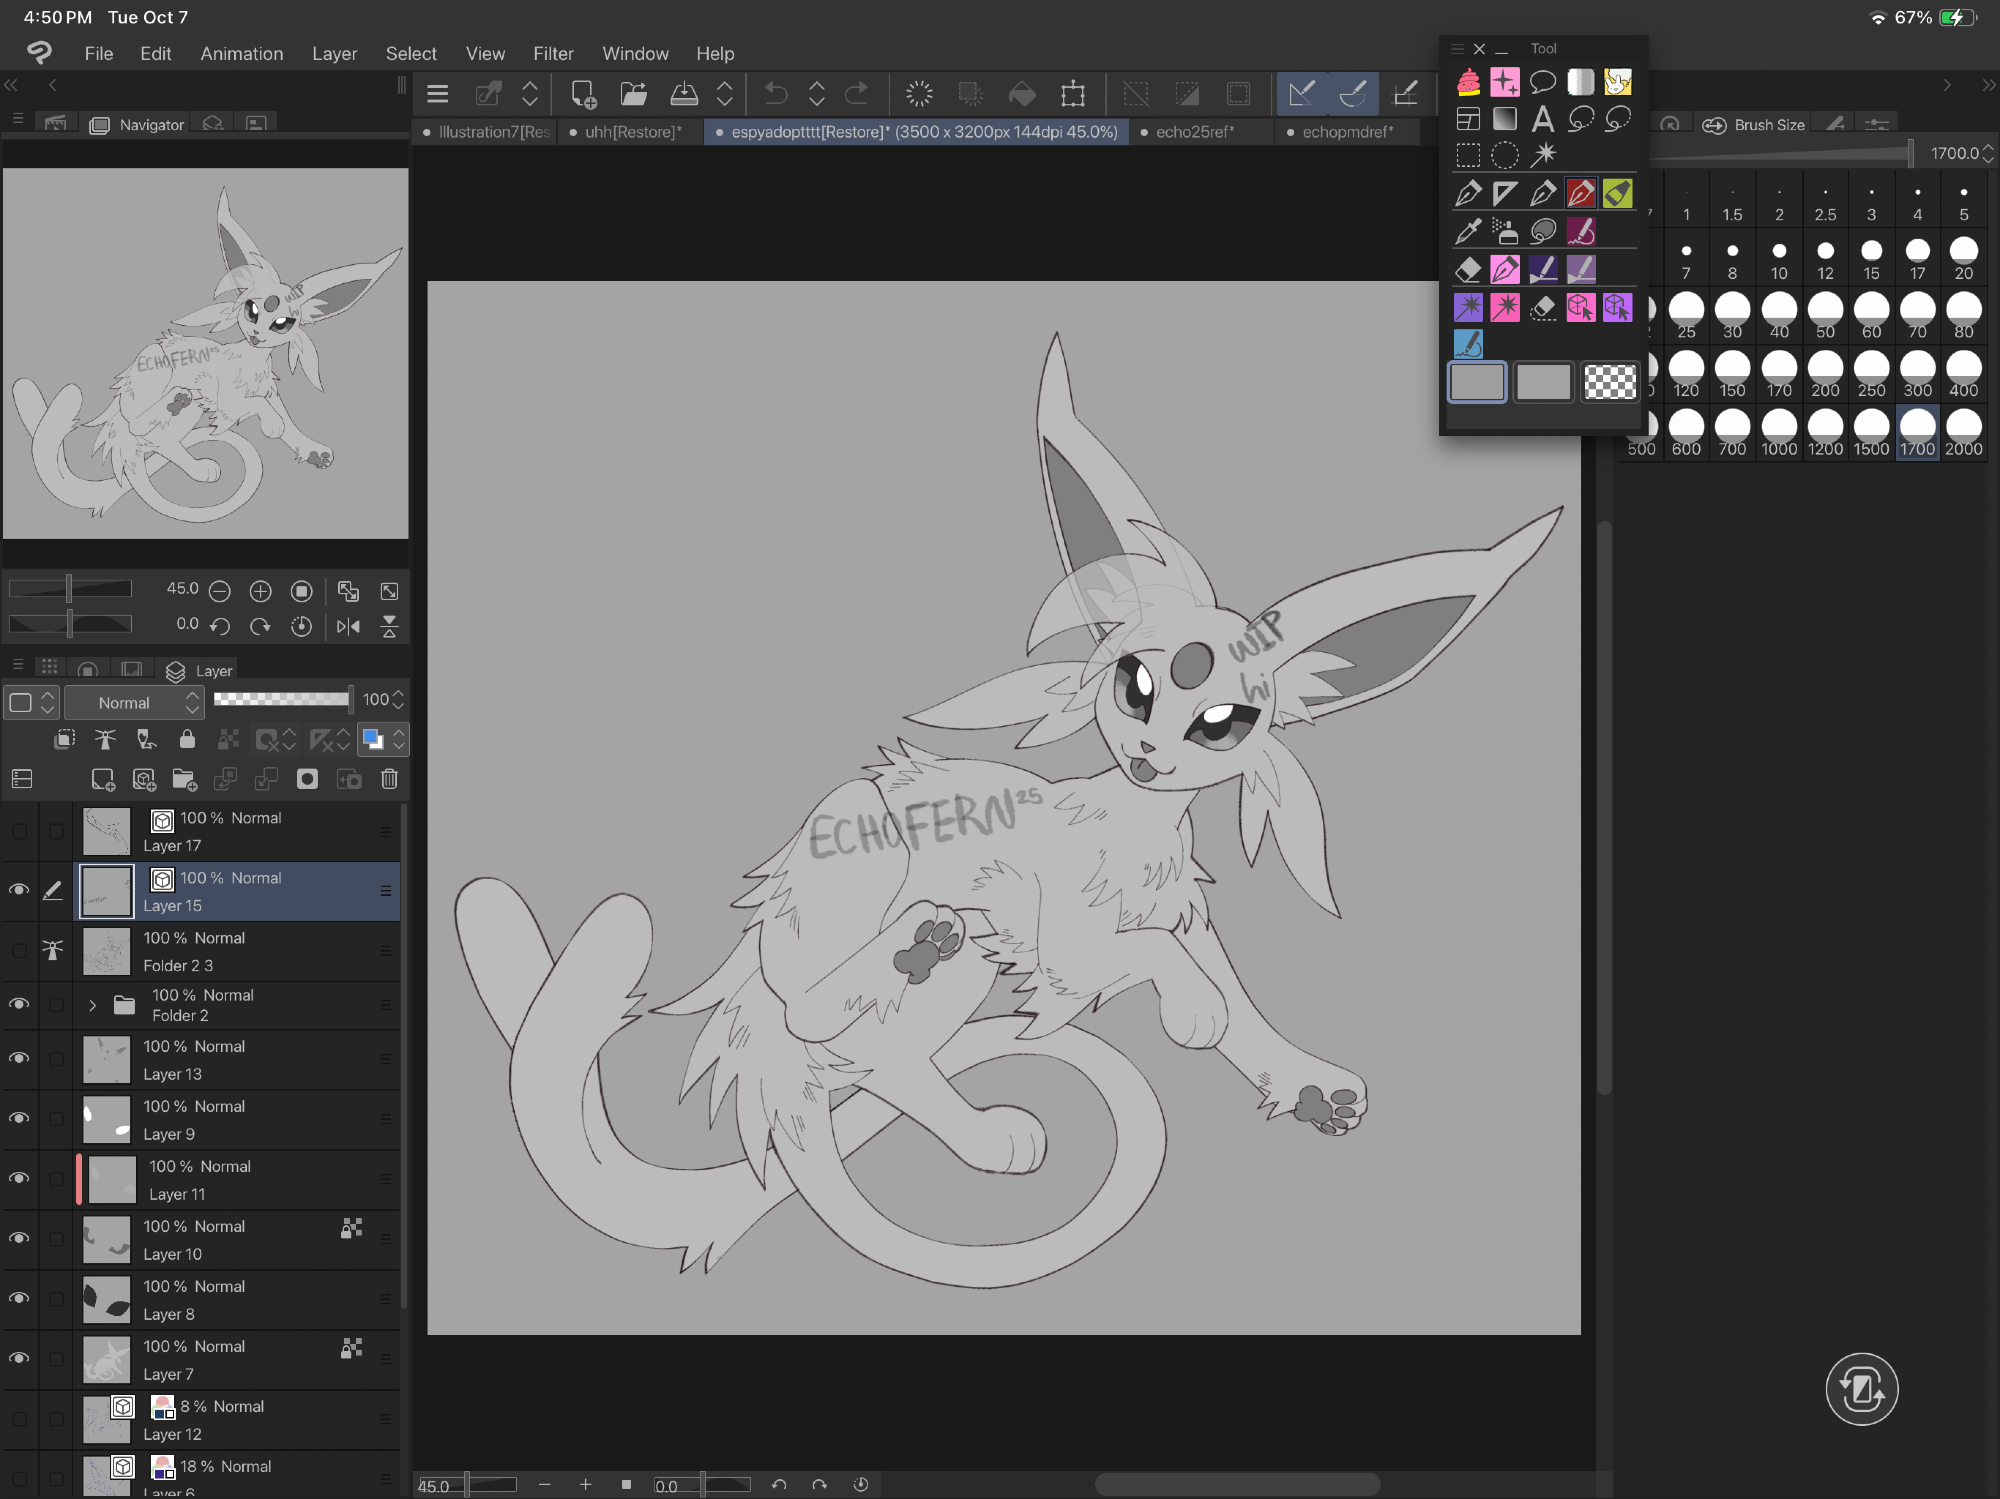Pick the Eyedropper tool

coord(1467,231)
